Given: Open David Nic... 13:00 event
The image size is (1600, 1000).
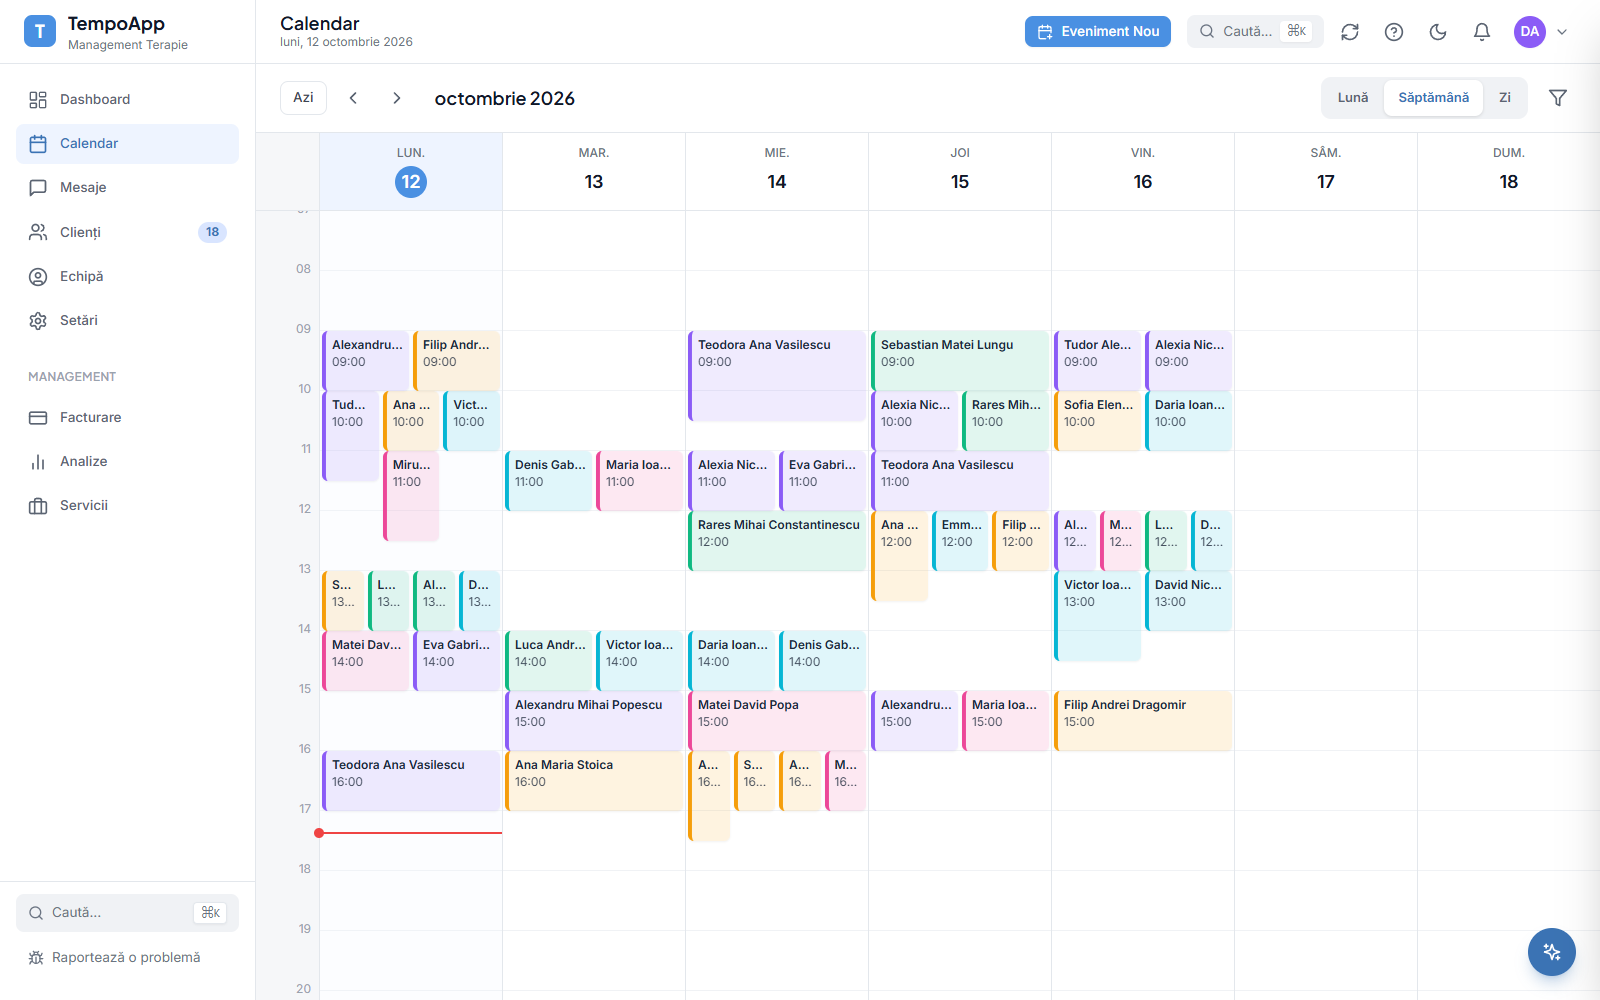Looking at the screenshot, I should coord(1188,601).
